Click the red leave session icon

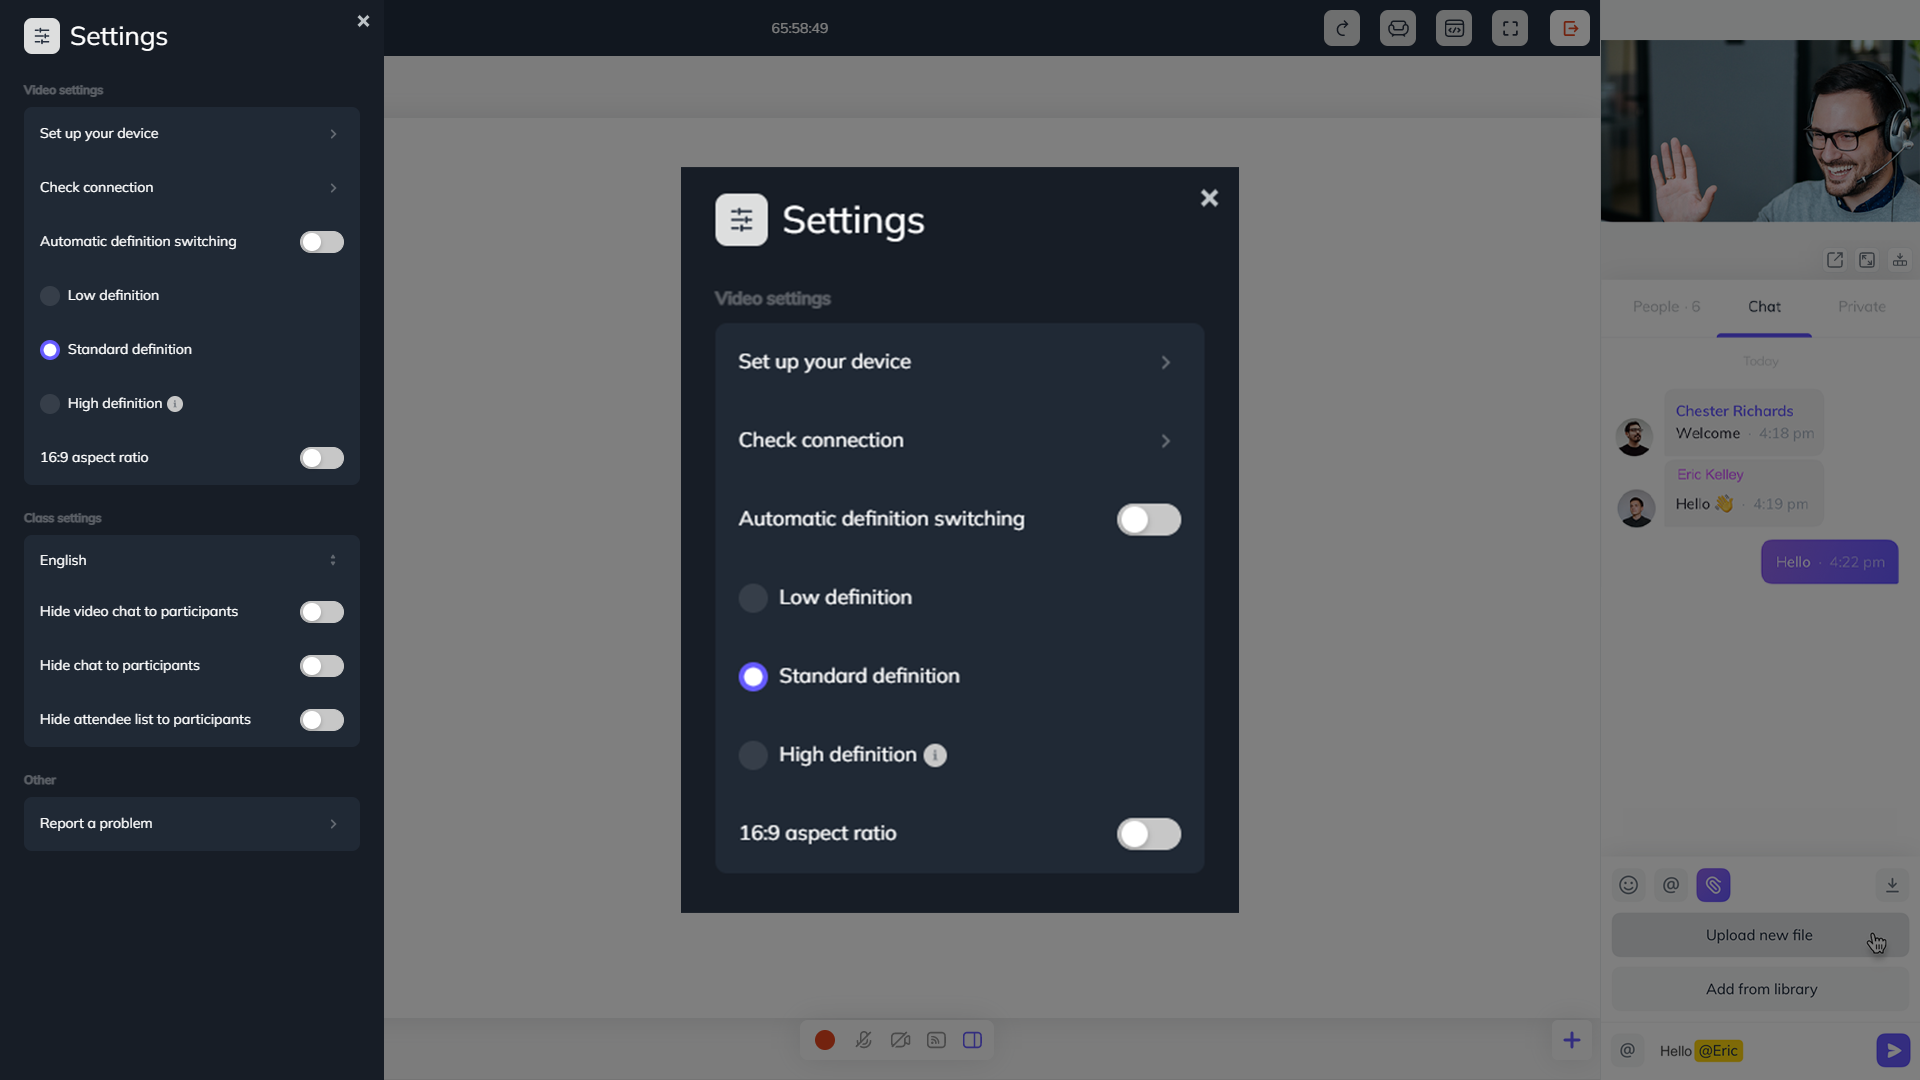click(x=1569, y=28)
